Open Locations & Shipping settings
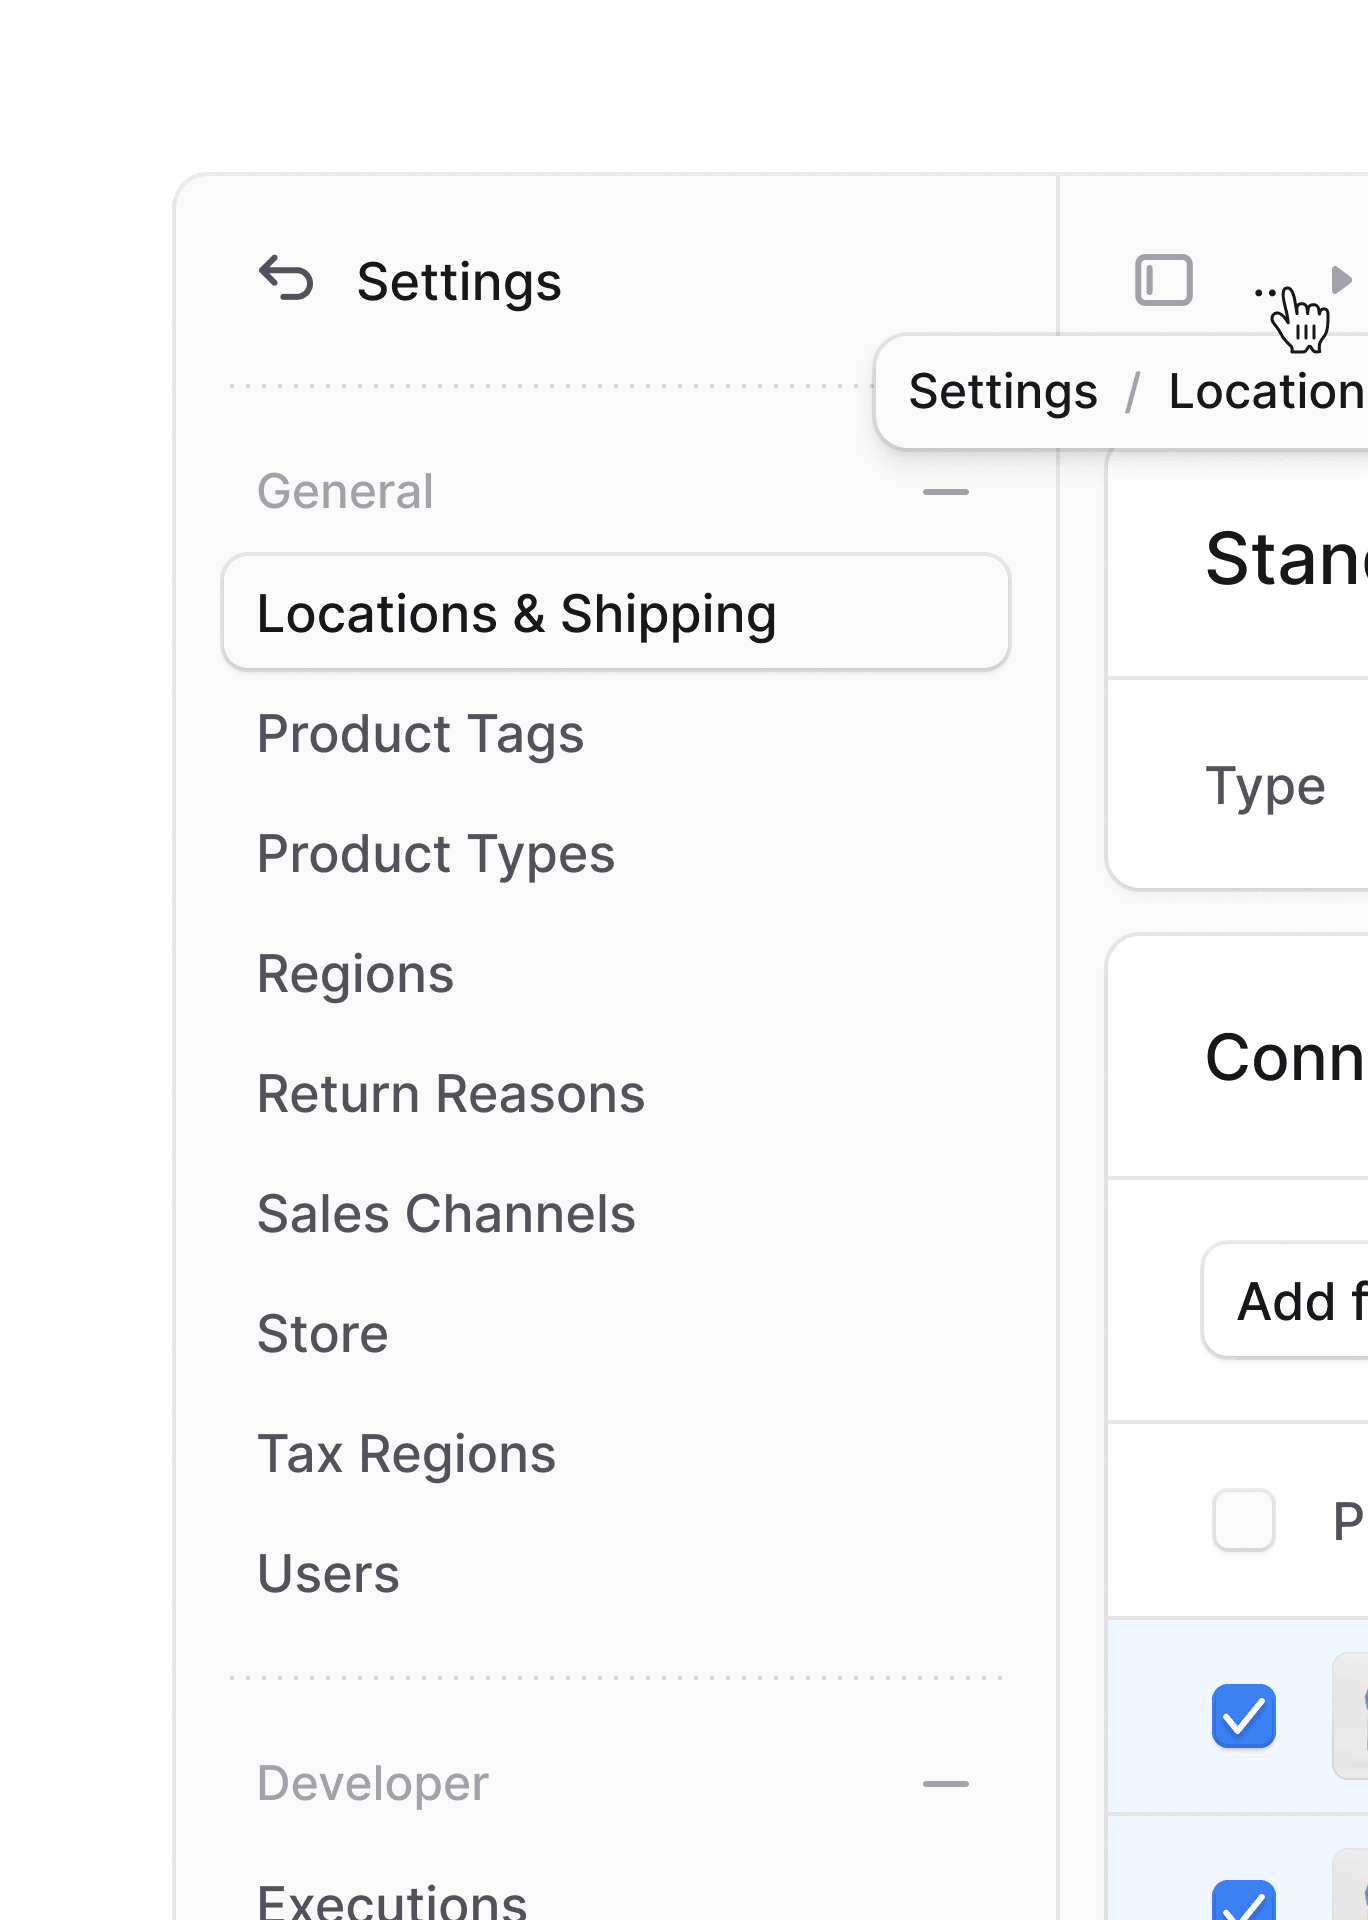Viewport: 1368px width, 1920px height. [616, 612]
